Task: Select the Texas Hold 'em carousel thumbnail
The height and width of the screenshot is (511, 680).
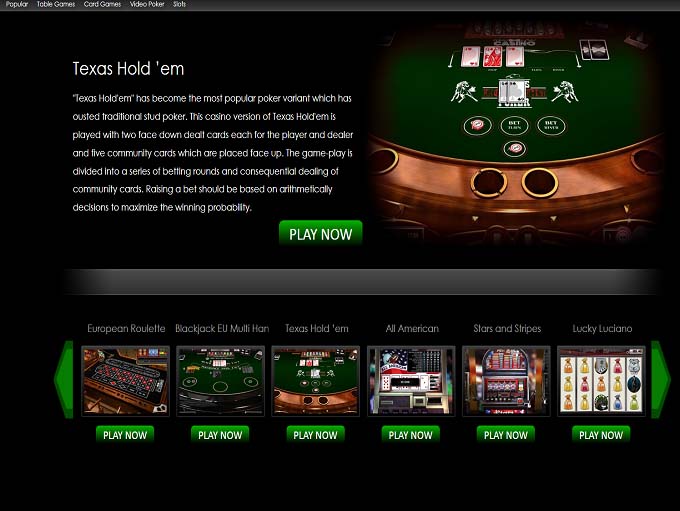Action: point(316,381)
